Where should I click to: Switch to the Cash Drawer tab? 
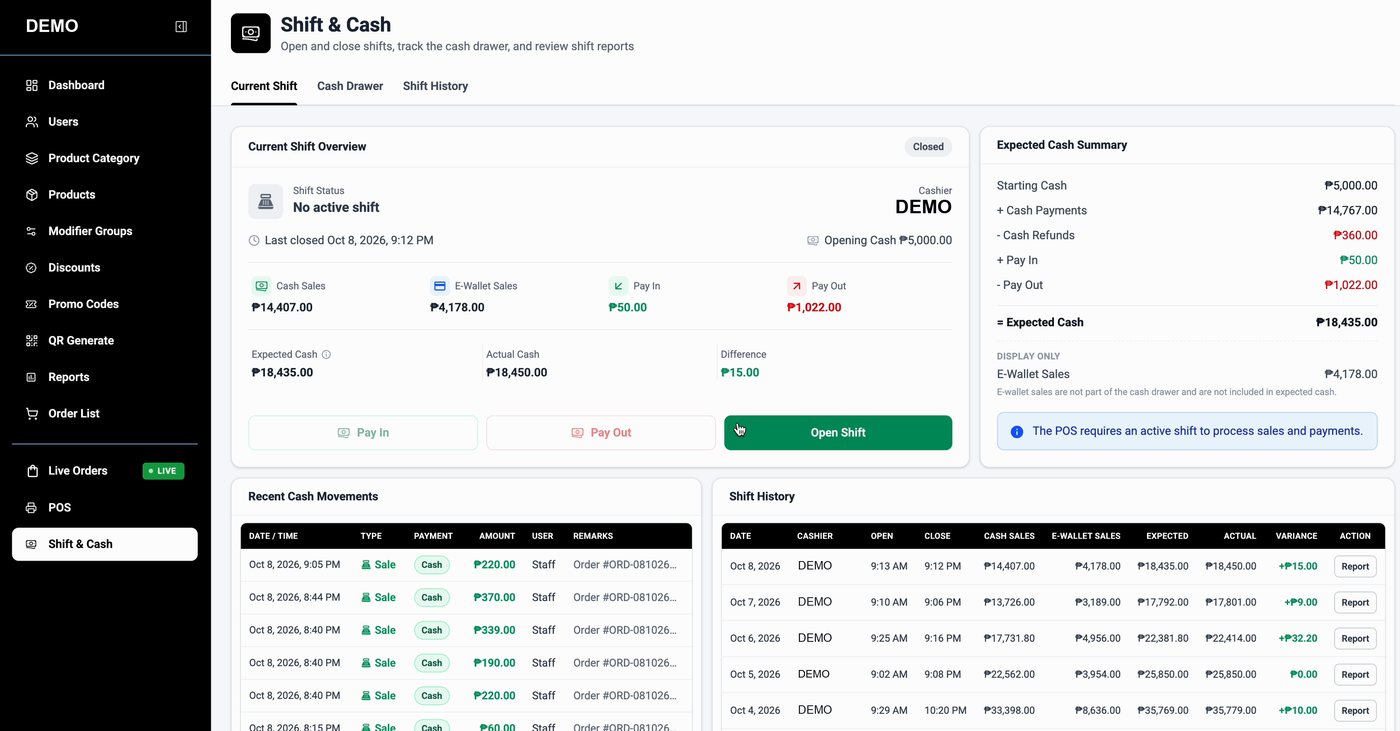pyautogui.click(x=350, y=86)
